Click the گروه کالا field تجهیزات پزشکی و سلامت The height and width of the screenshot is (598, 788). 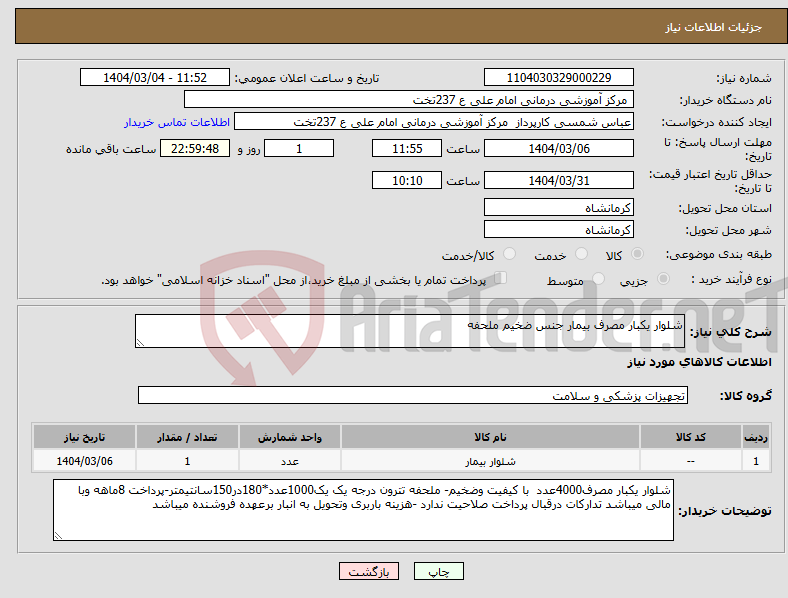413,395
